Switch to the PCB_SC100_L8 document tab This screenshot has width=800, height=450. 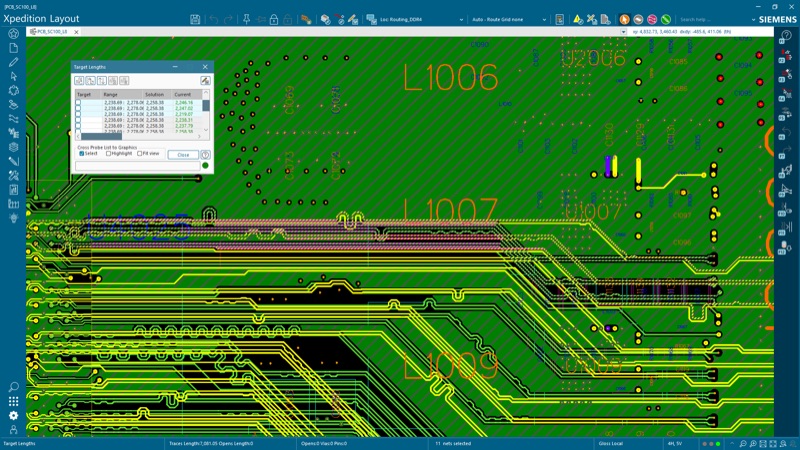[x=52, y=32]
